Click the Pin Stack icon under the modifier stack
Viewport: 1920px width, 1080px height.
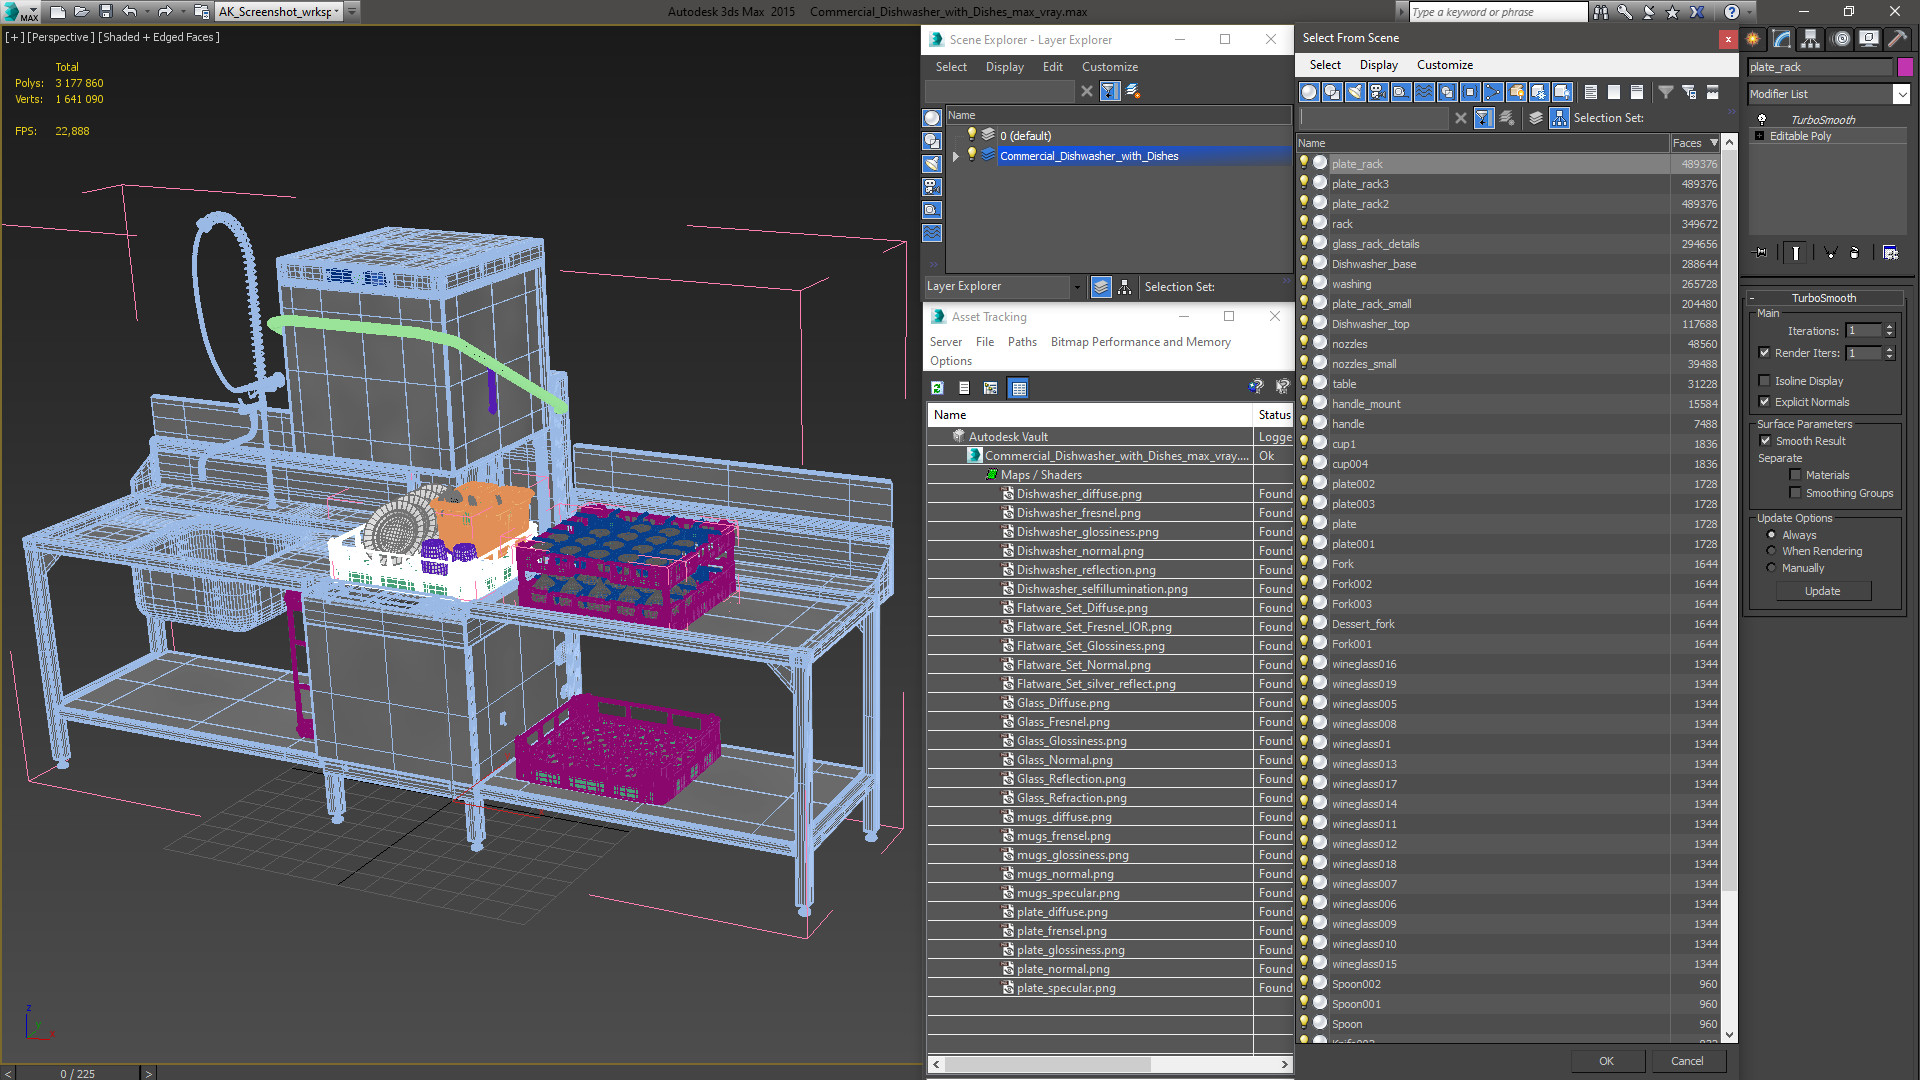coord(1761,253)
